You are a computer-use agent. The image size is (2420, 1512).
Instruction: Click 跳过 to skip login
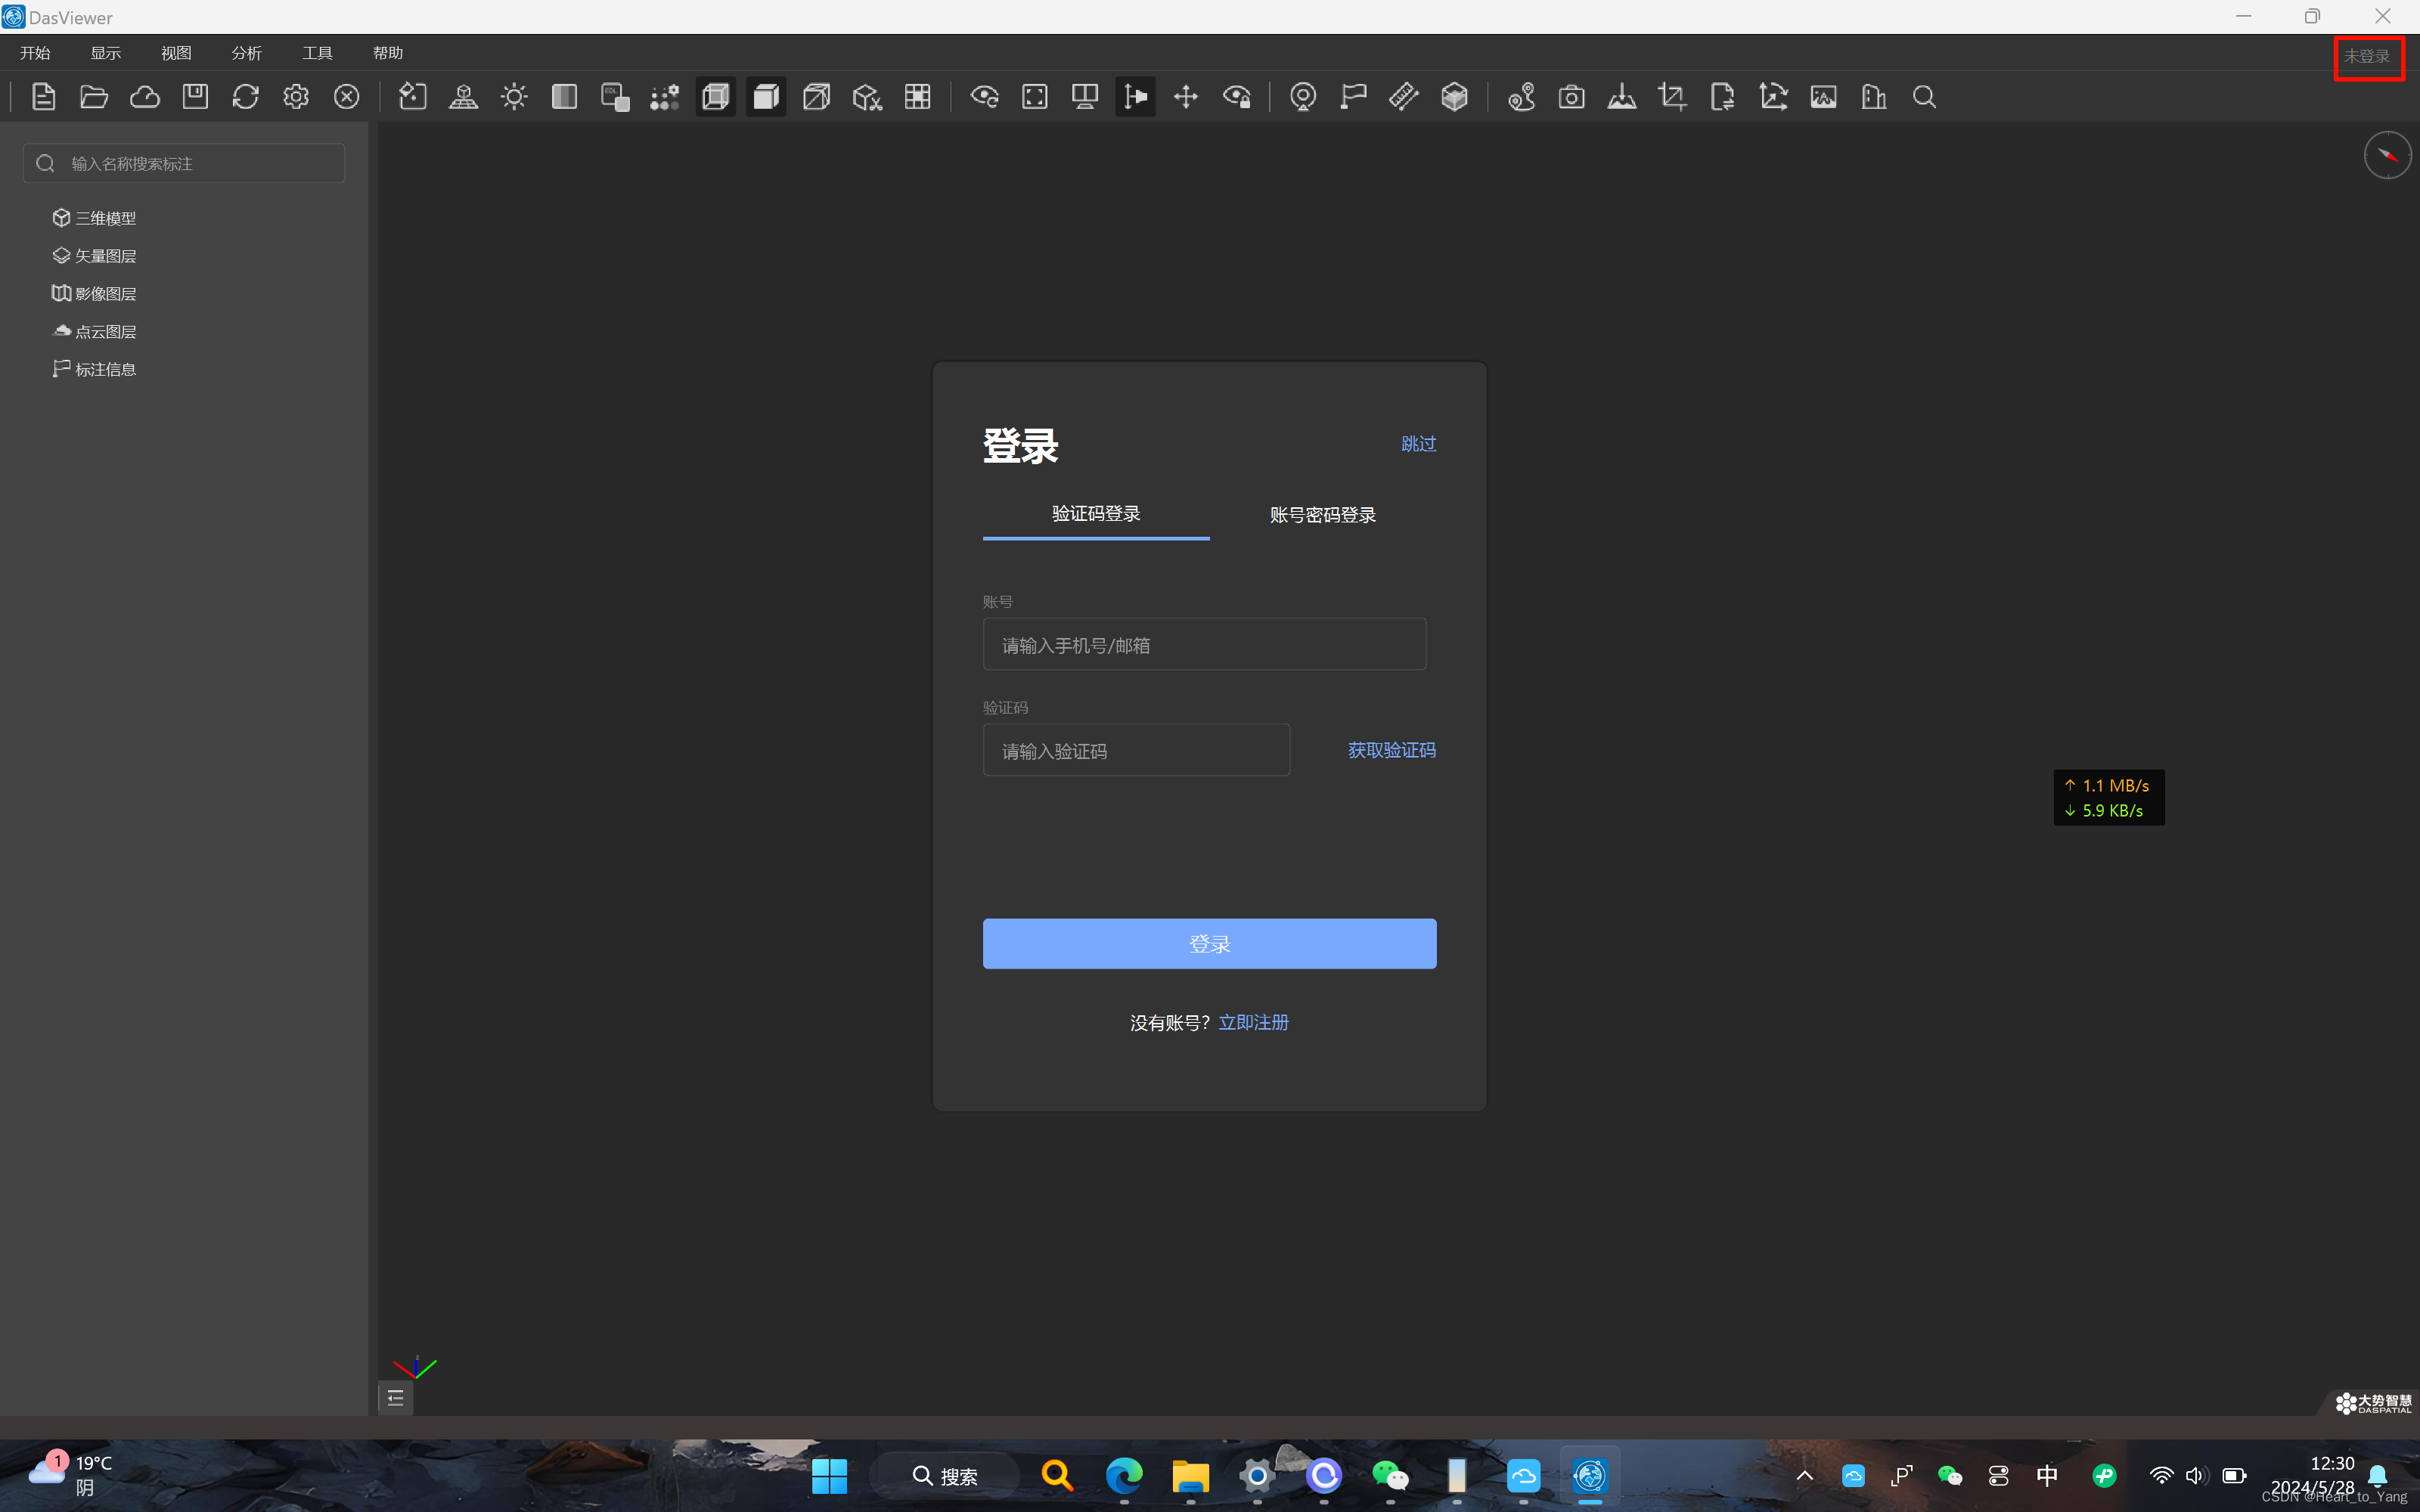[x=1418, y=443]
